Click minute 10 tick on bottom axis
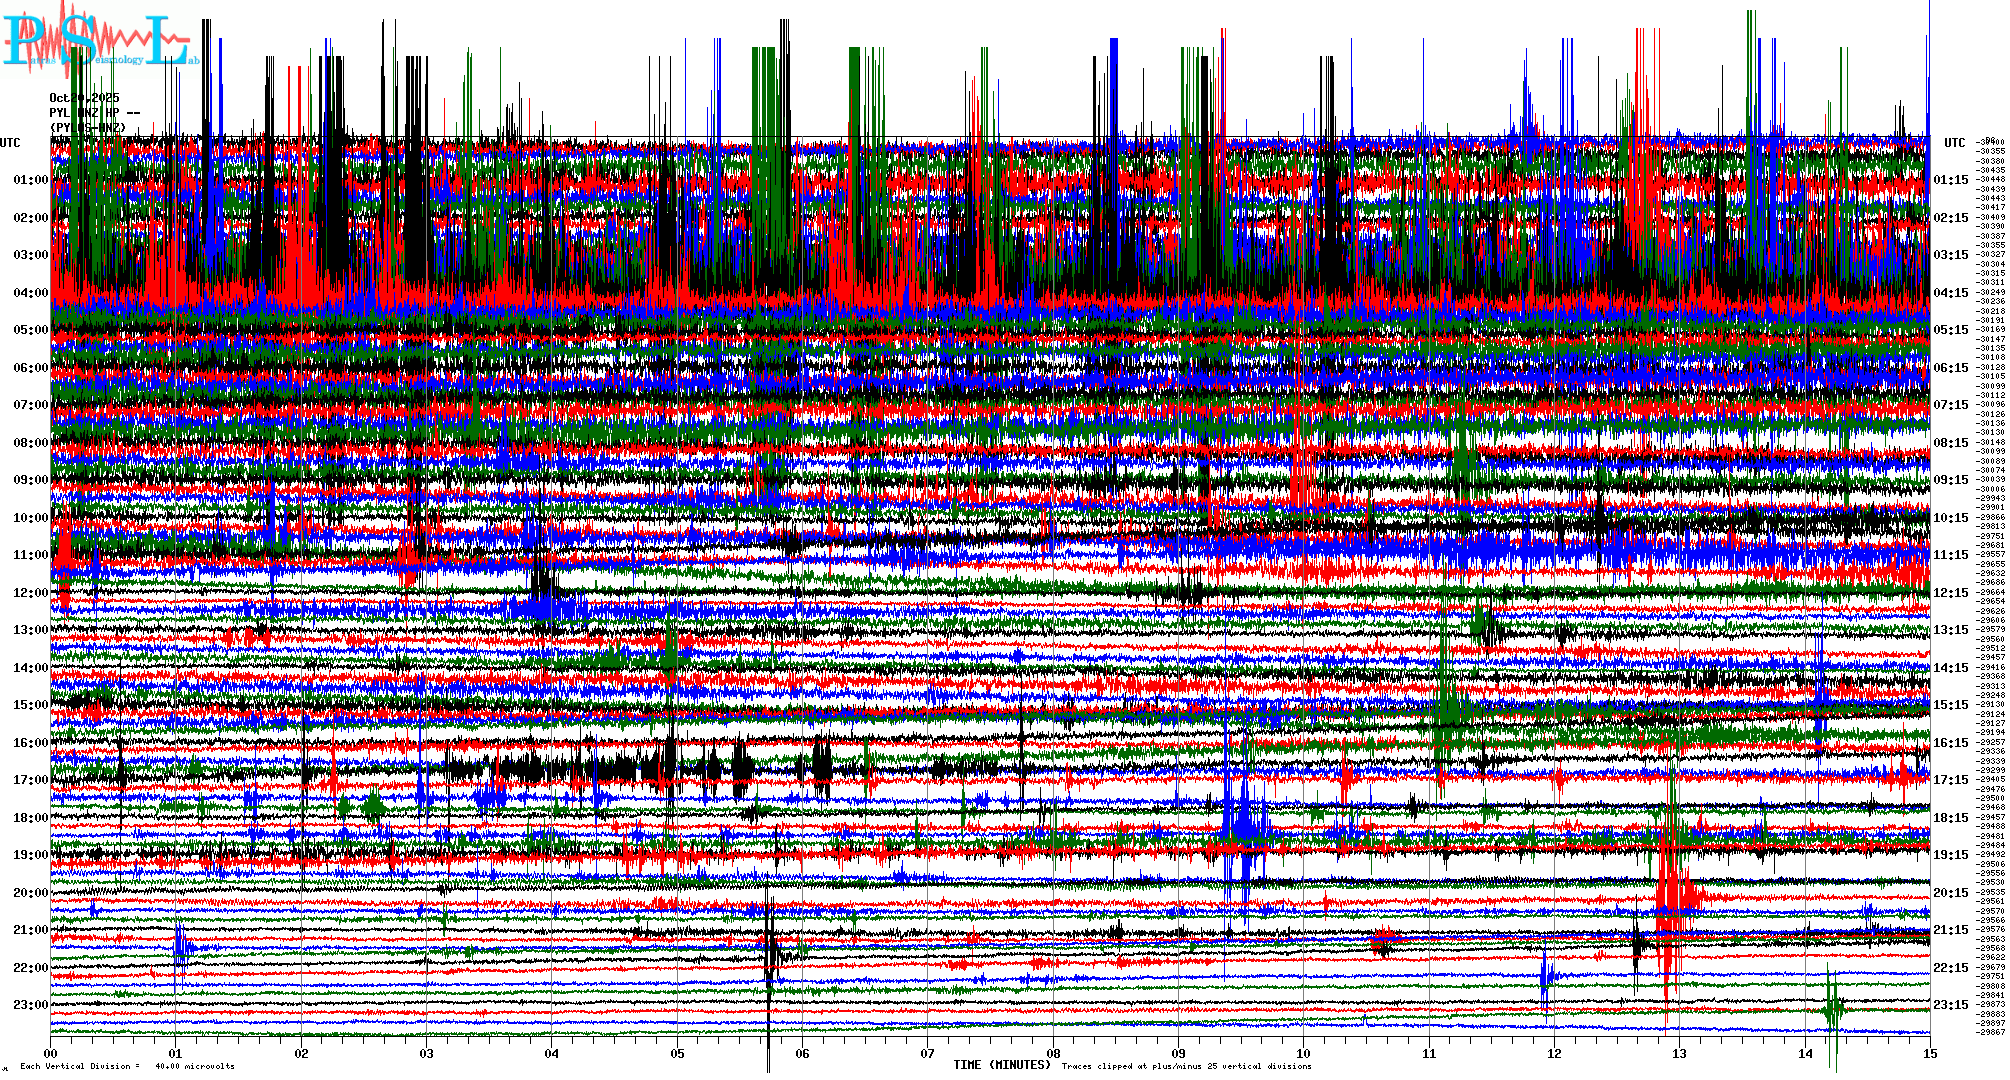Viewport: 2010px width, 1080px height. 1303,1053
